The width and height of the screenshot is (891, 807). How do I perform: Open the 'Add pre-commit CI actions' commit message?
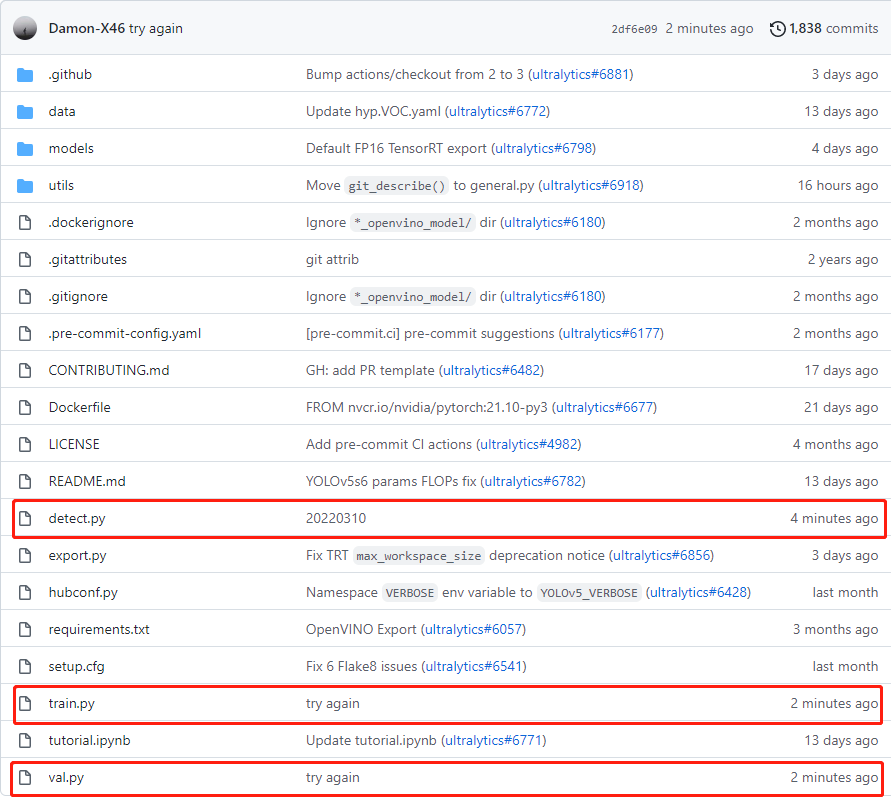coord(389,444)
